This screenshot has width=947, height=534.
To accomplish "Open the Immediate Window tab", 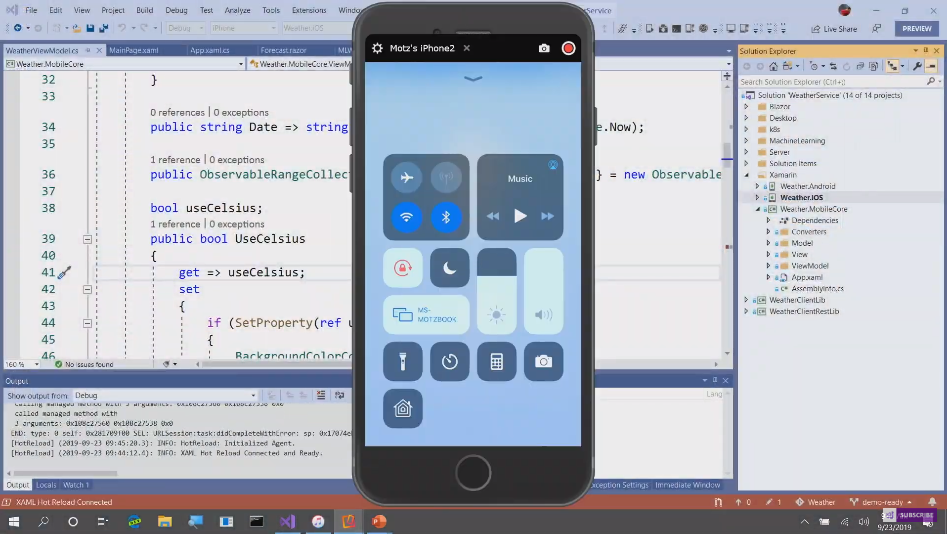I will 687,485.
